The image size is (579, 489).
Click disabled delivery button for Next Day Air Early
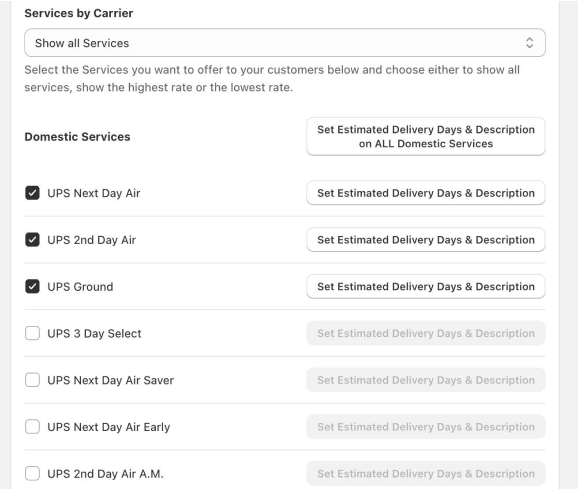[426, 427]
